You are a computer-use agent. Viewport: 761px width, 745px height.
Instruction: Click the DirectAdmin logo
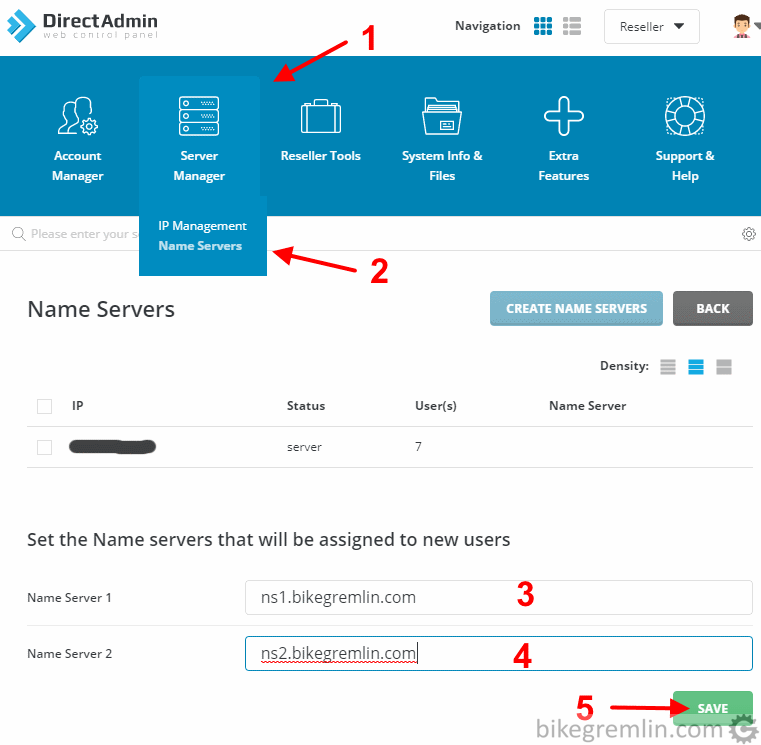click(83, 26)
